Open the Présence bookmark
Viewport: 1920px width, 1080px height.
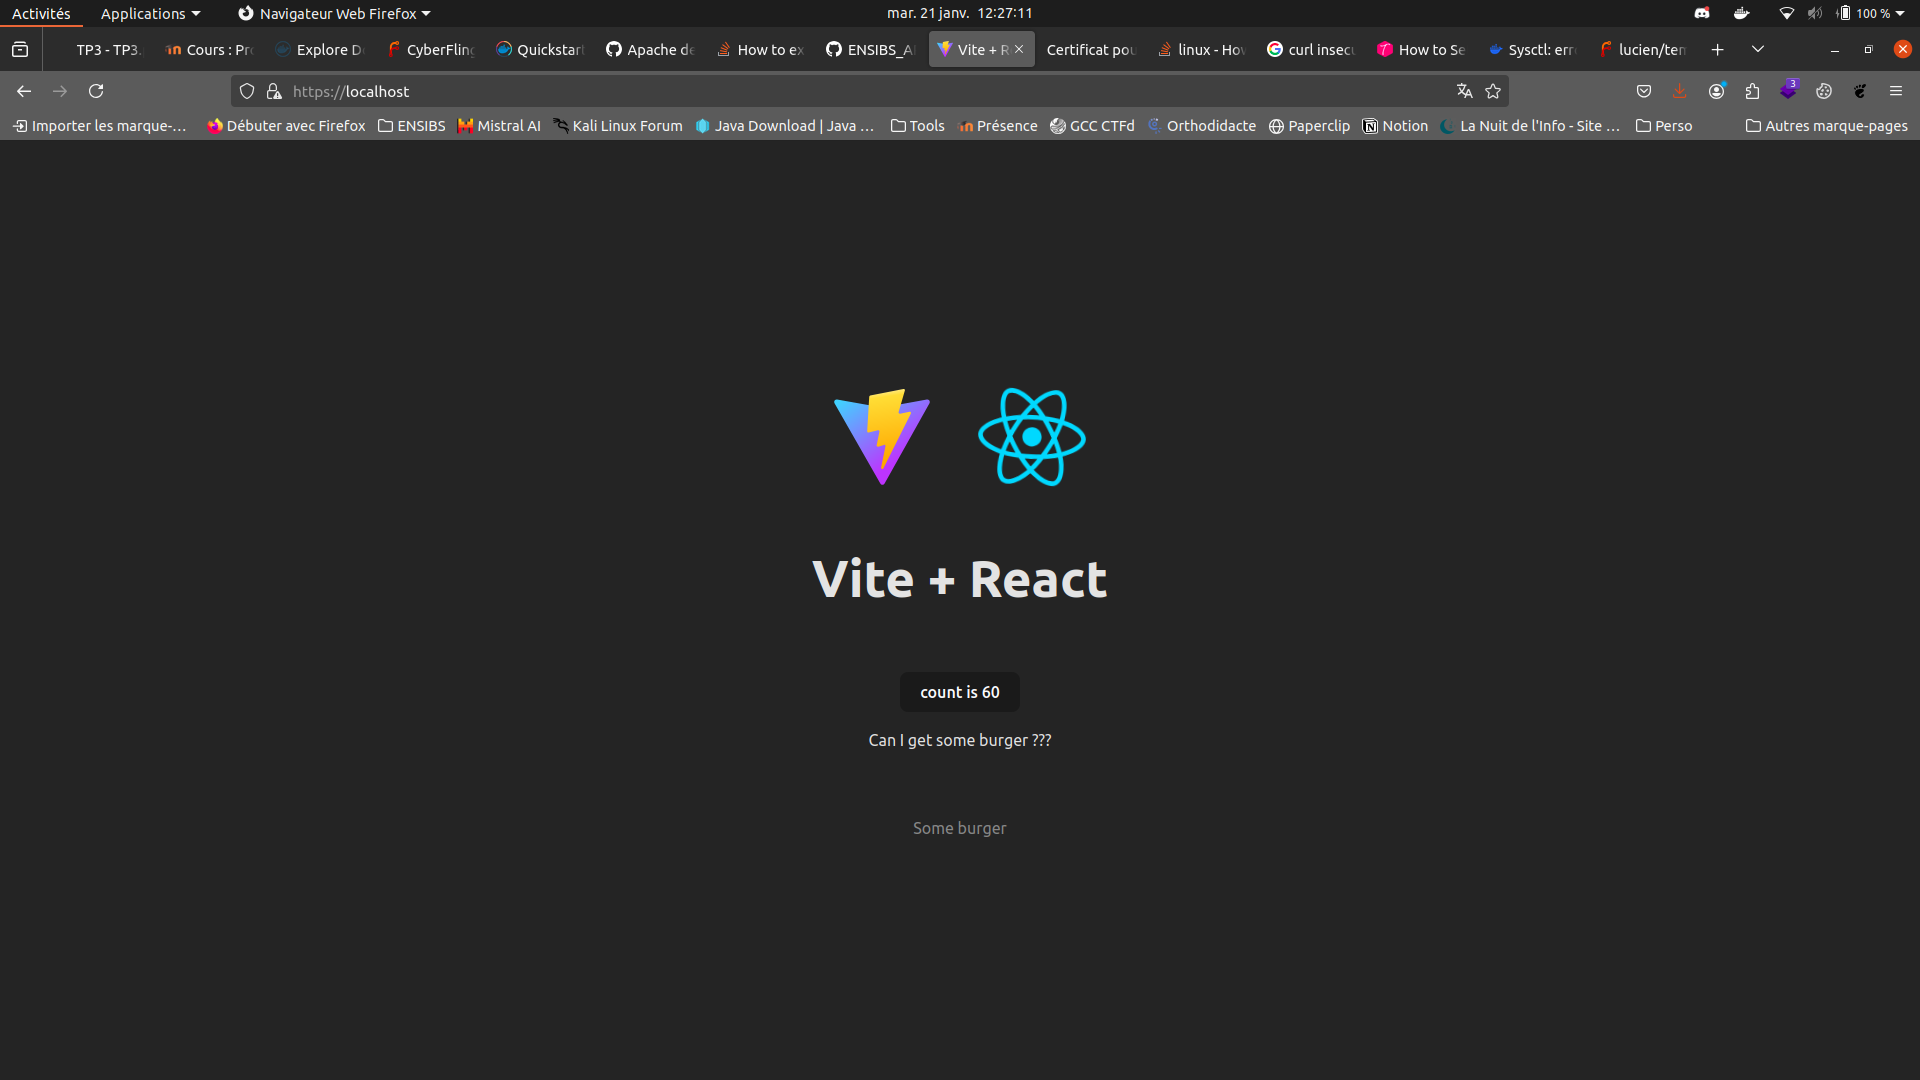[x=997, y=126]
